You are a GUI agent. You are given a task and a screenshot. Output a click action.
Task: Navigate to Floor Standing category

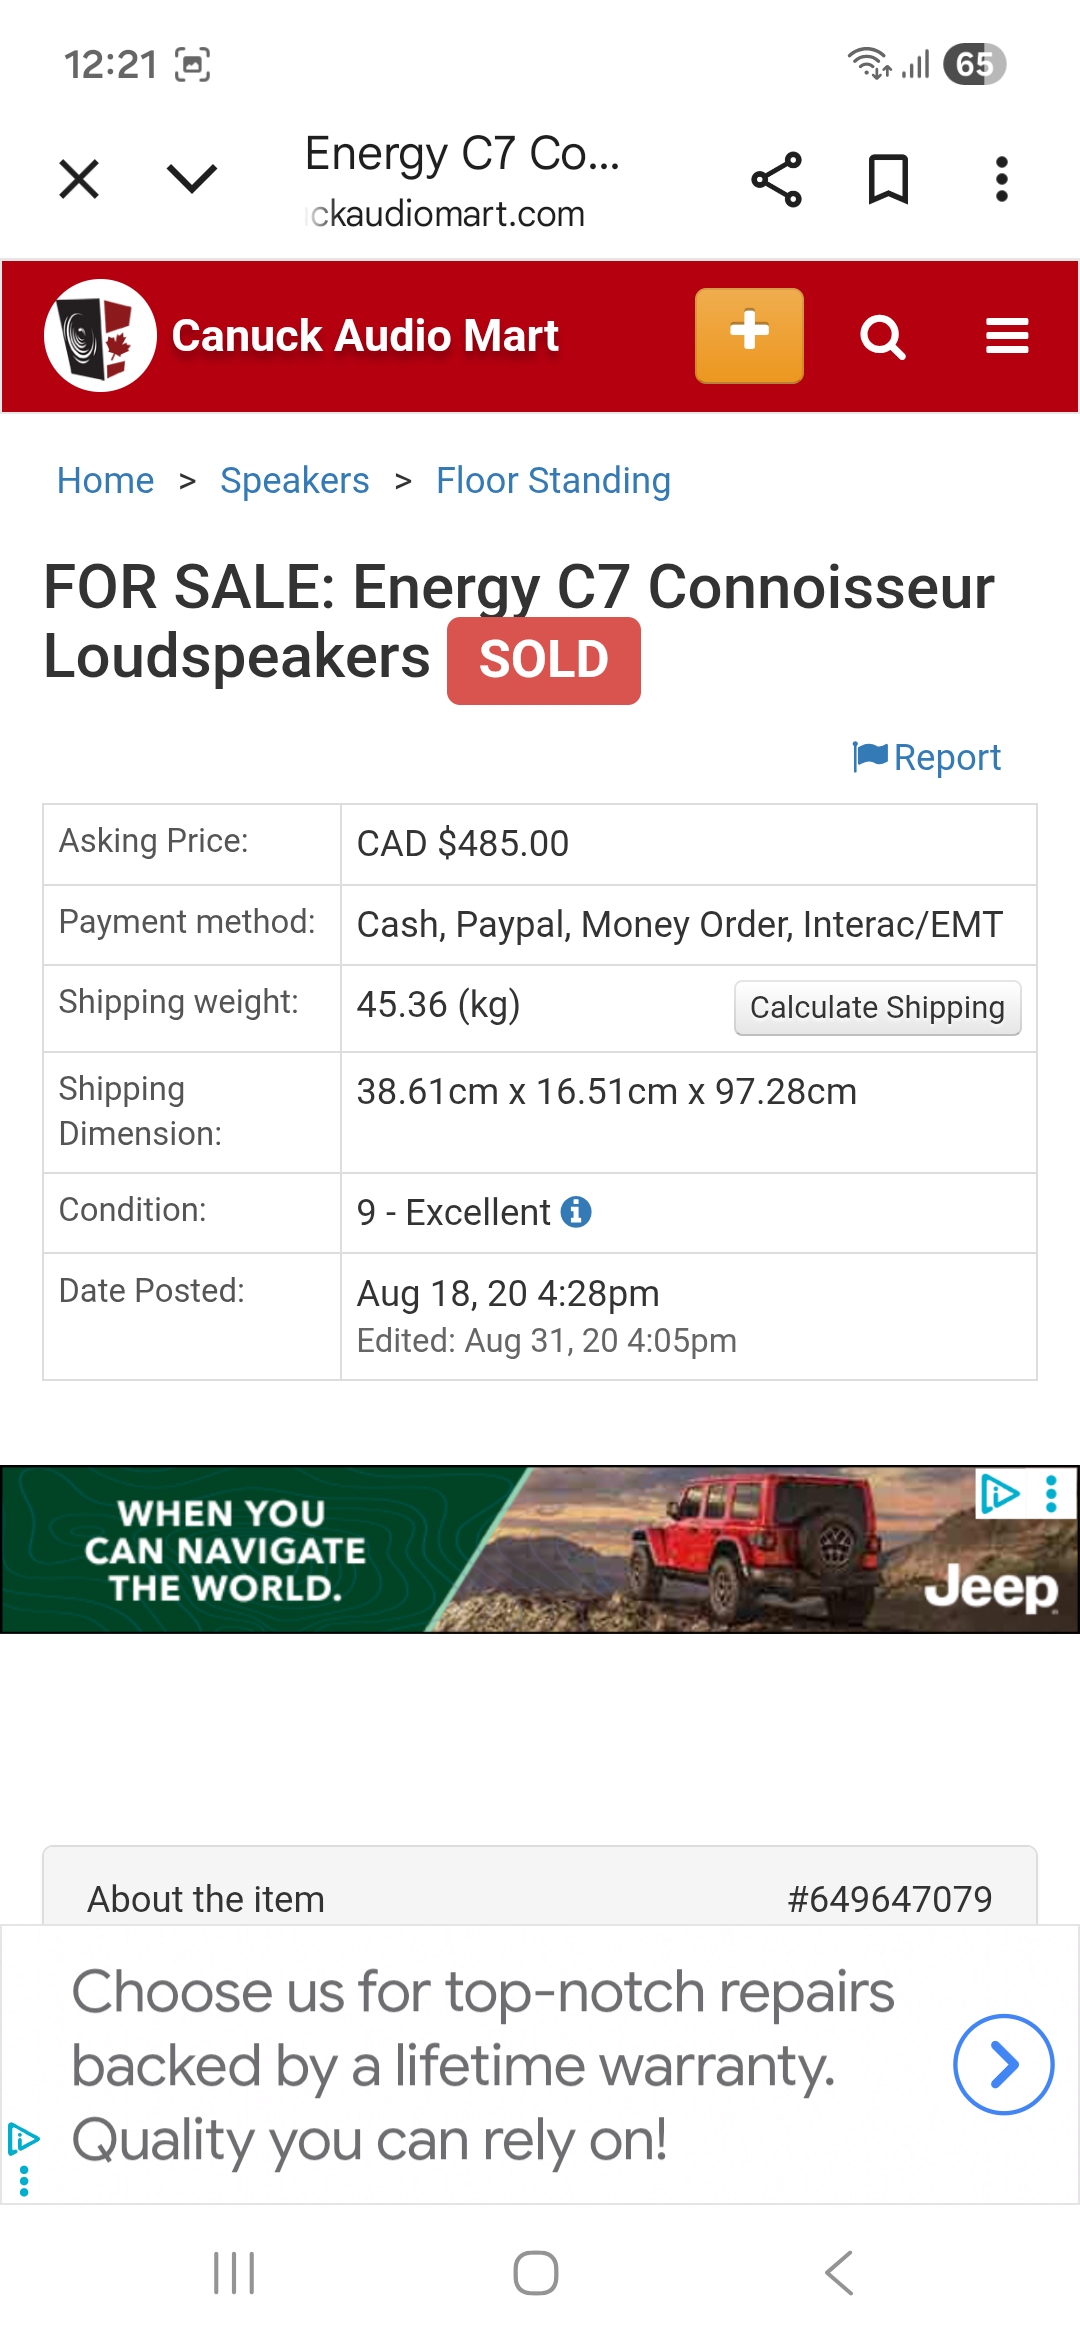(553, 481)
